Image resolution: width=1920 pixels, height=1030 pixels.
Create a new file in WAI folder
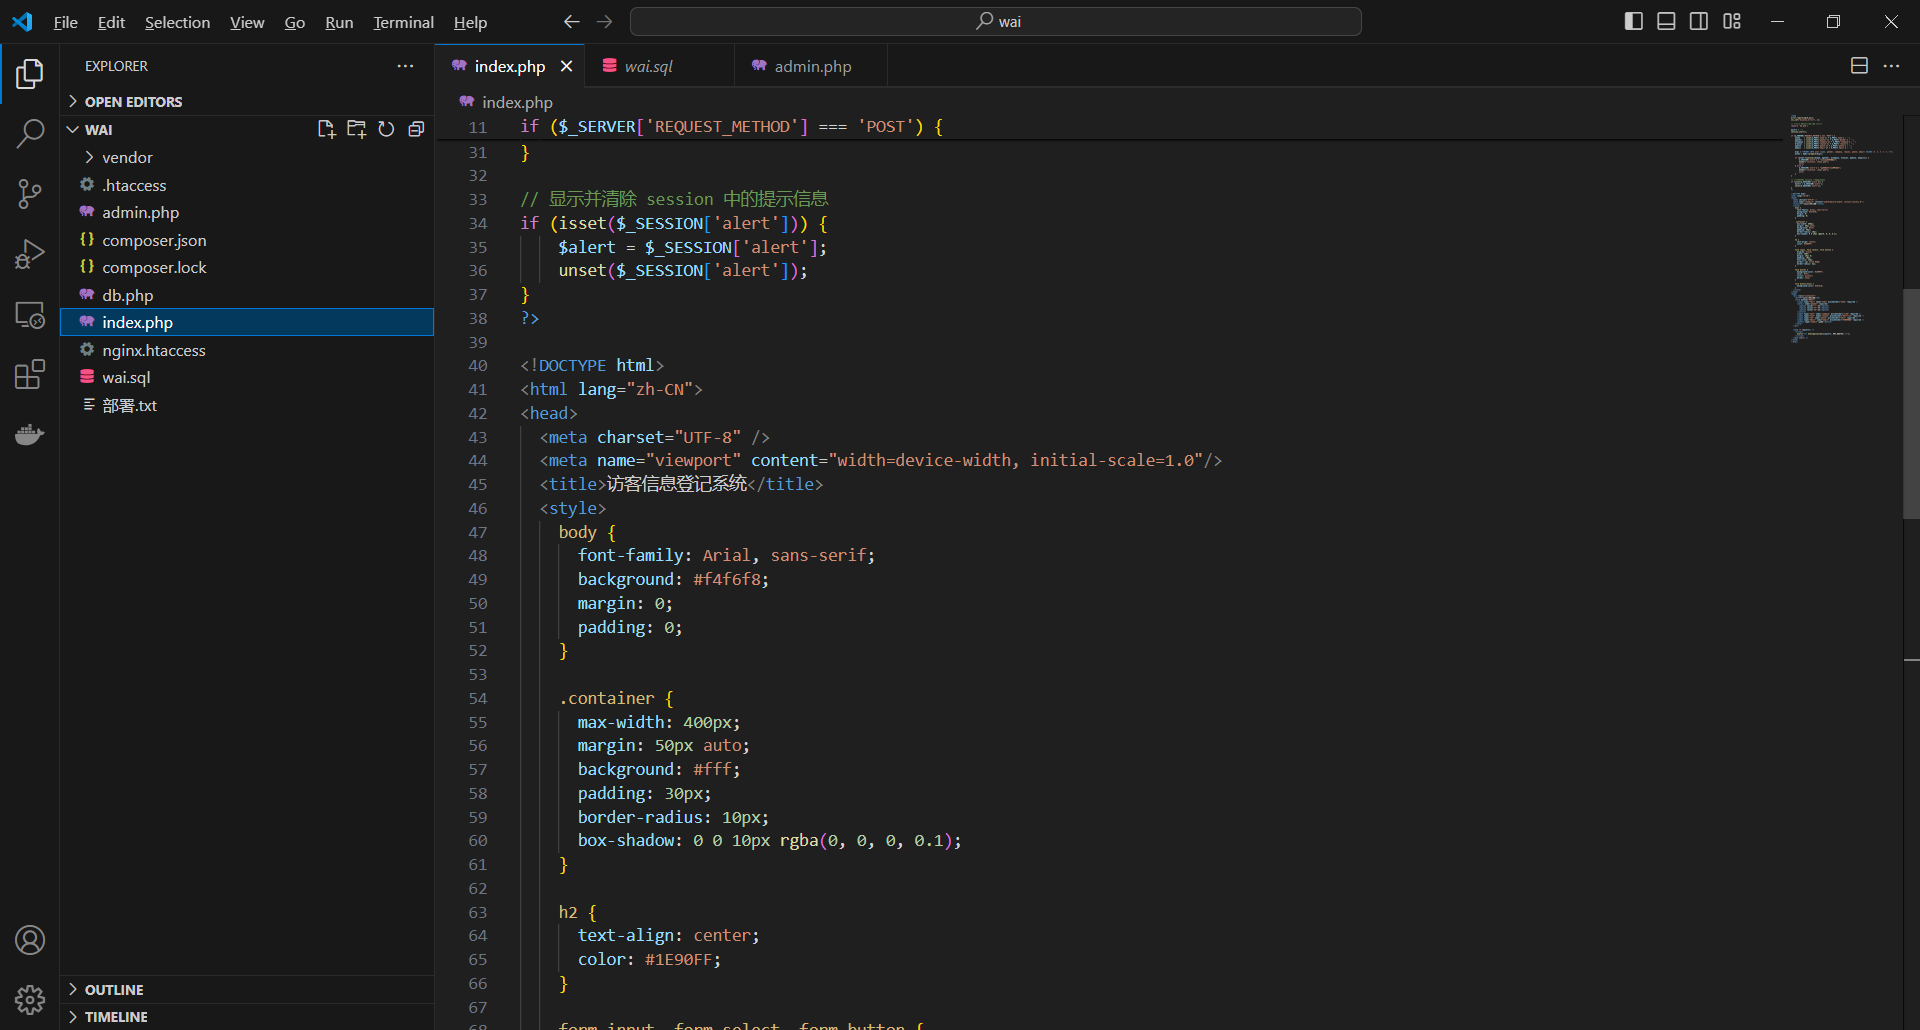[x=326, y=129]
